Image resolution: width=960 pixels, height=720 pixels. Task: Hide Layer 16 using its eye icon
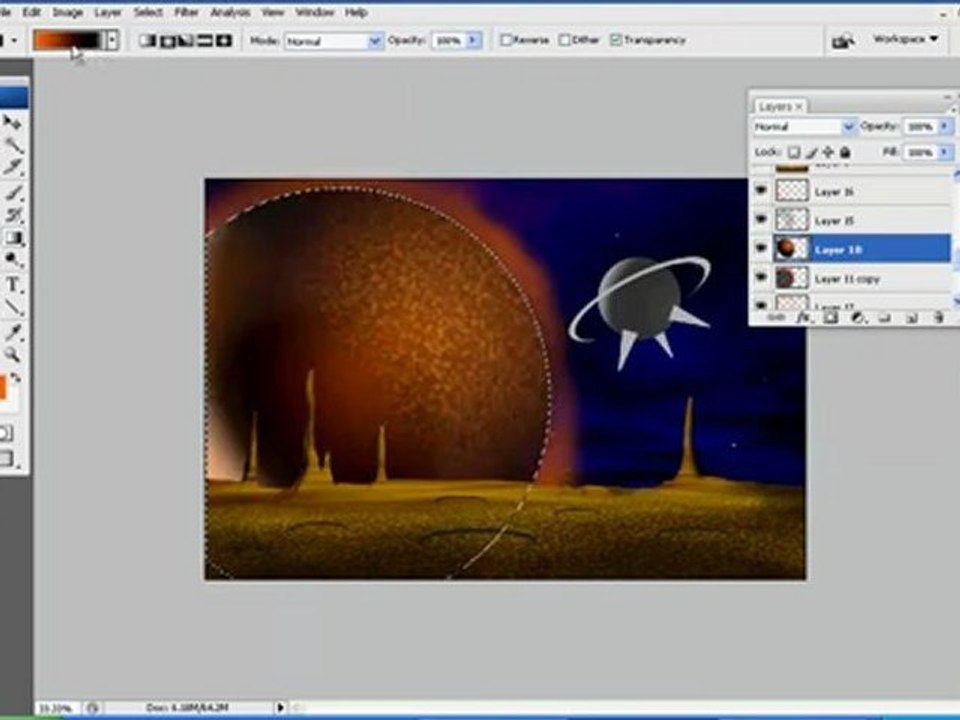761,191
